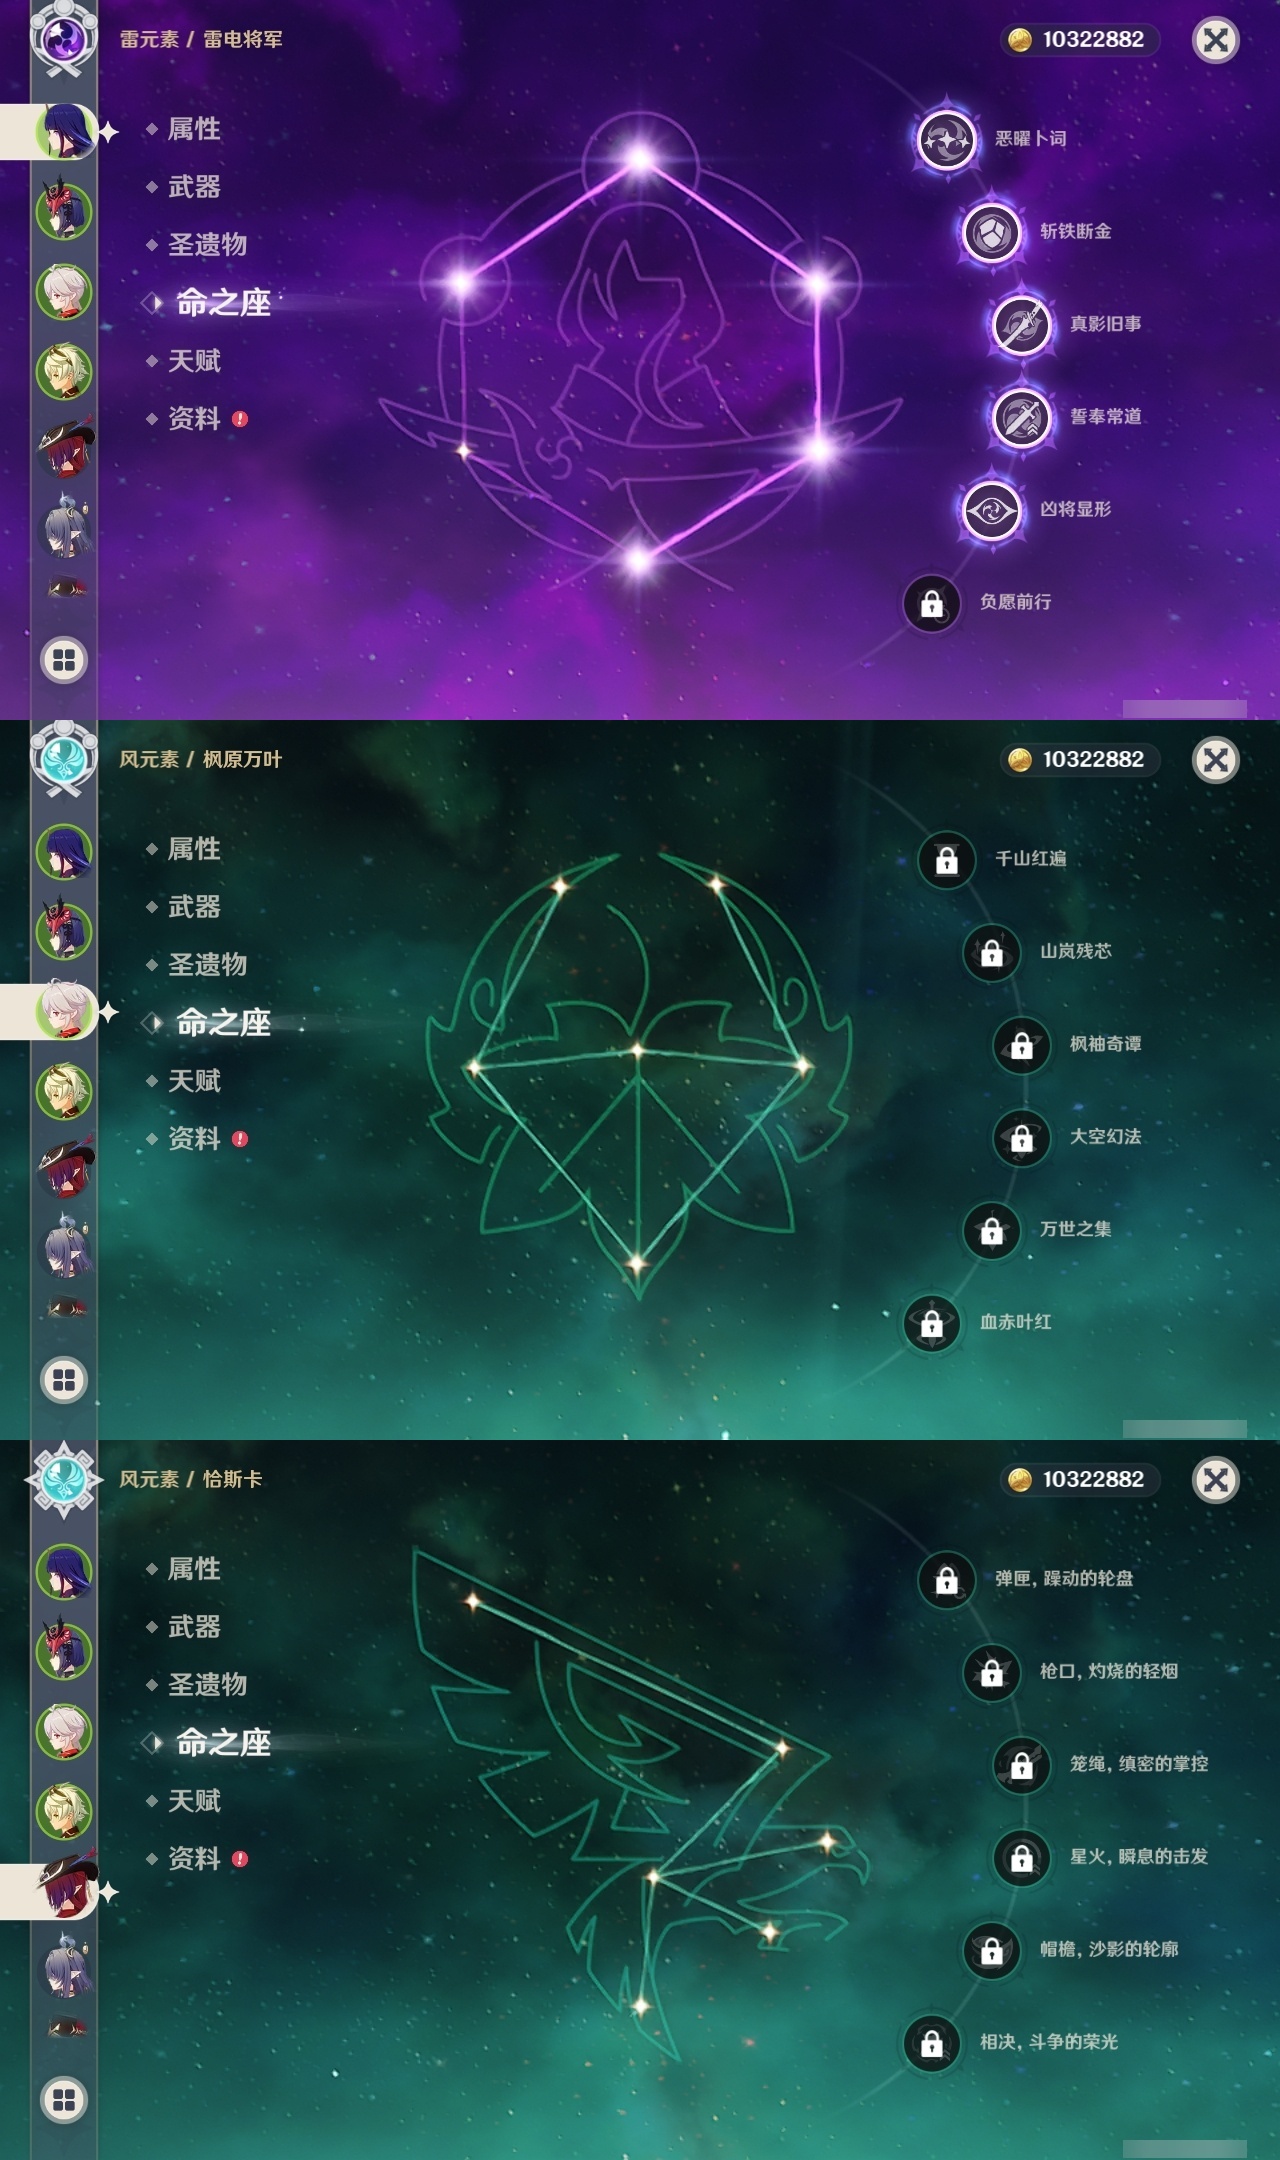Open the 凶将显形 eye icon
Viewport: 1280px width, 2160px height.
coord(991,510)
